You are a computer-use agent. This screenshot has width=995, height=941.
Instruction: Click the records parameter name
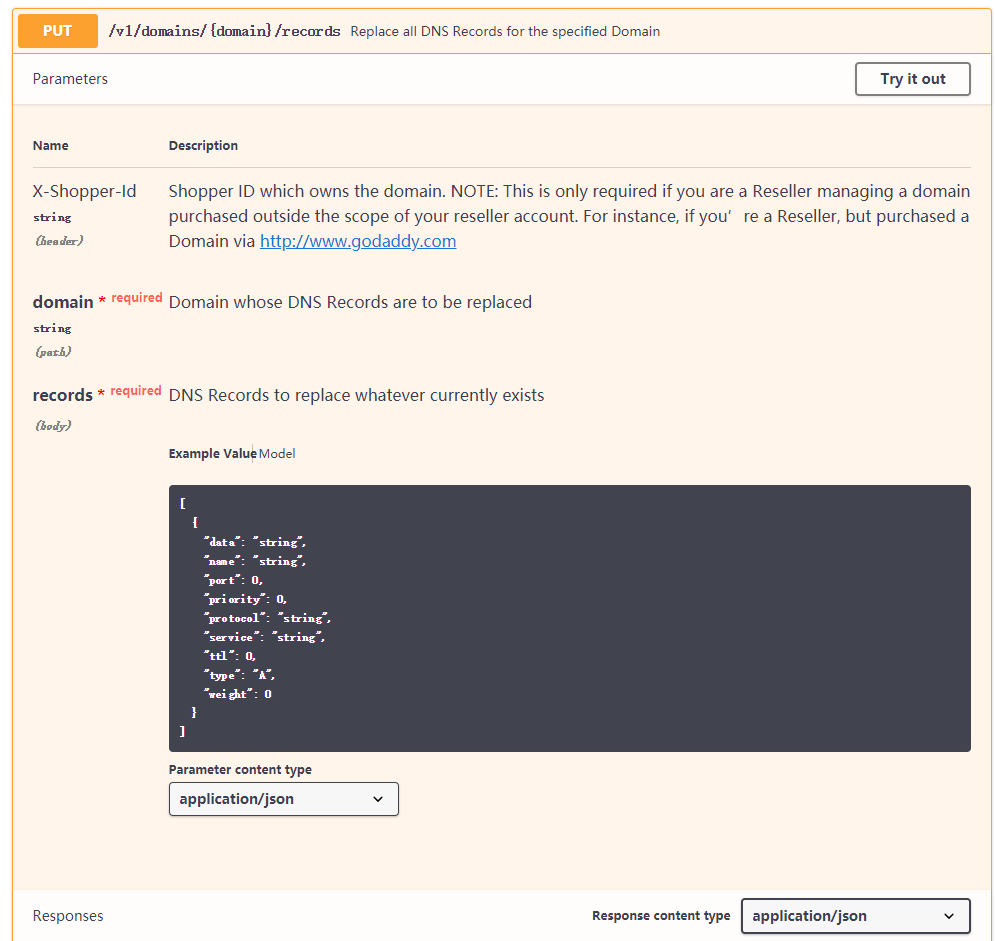tap(62, 395)
